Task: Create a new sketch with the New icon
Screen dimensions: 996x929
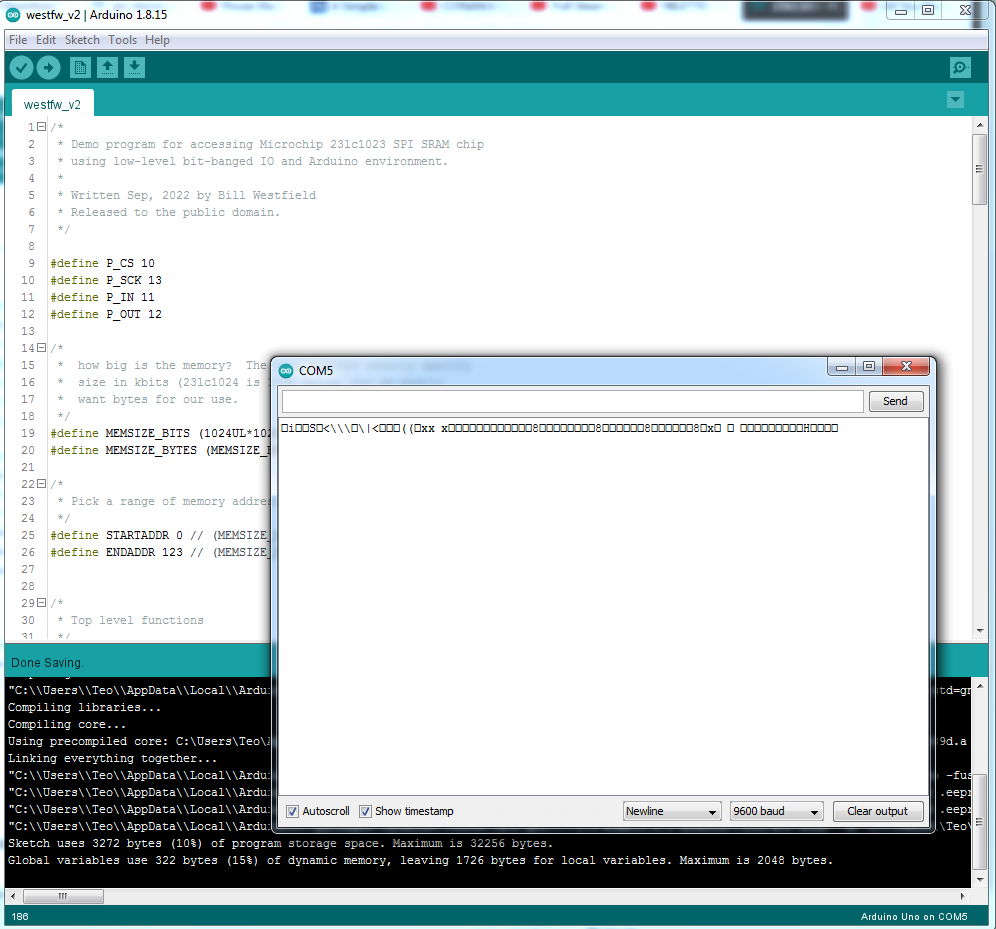Action: (79, 67)
